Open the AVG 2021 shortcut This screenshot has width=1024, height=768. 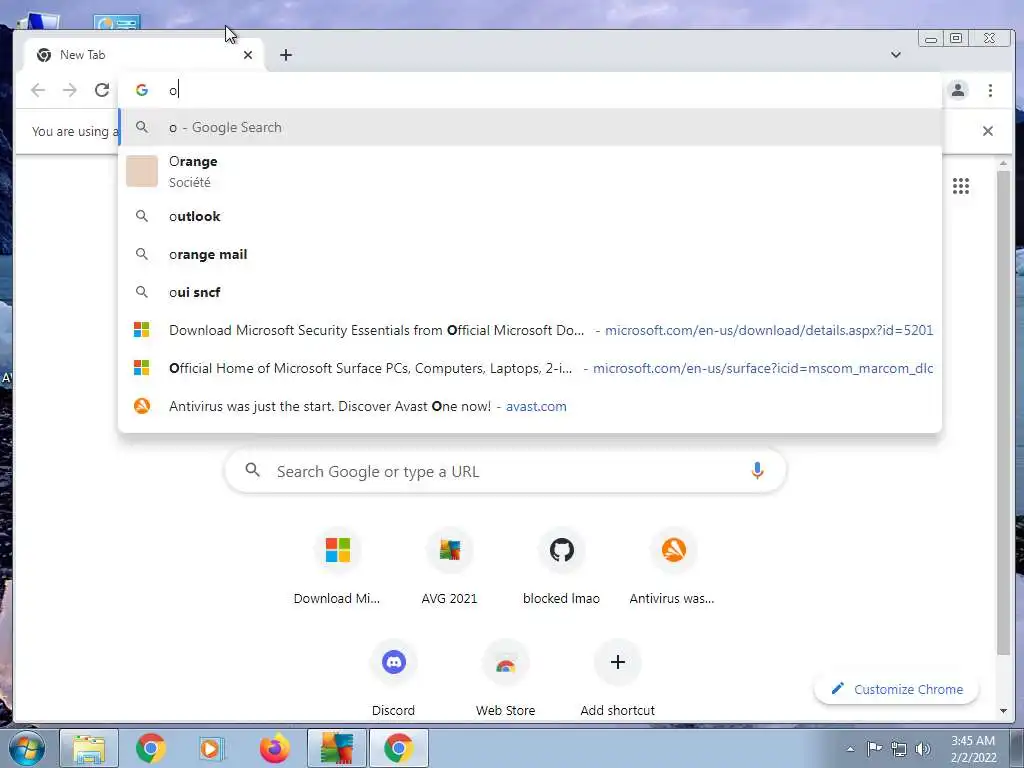coord(449,568)
